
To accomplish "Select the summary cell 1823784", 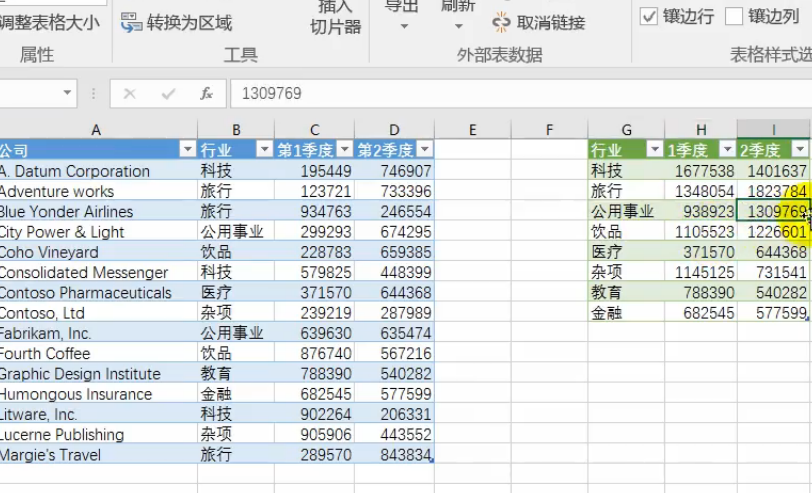I will point(773,191).
